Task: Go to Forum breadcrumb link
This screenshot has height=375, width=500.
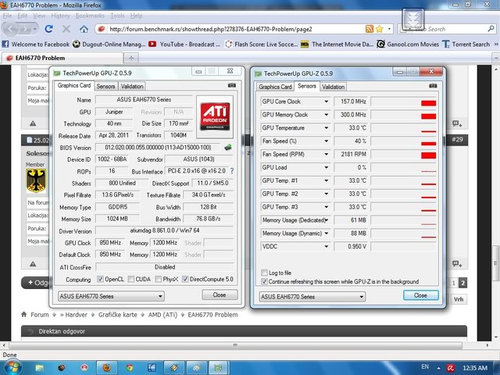Action: tap(40, 315)
